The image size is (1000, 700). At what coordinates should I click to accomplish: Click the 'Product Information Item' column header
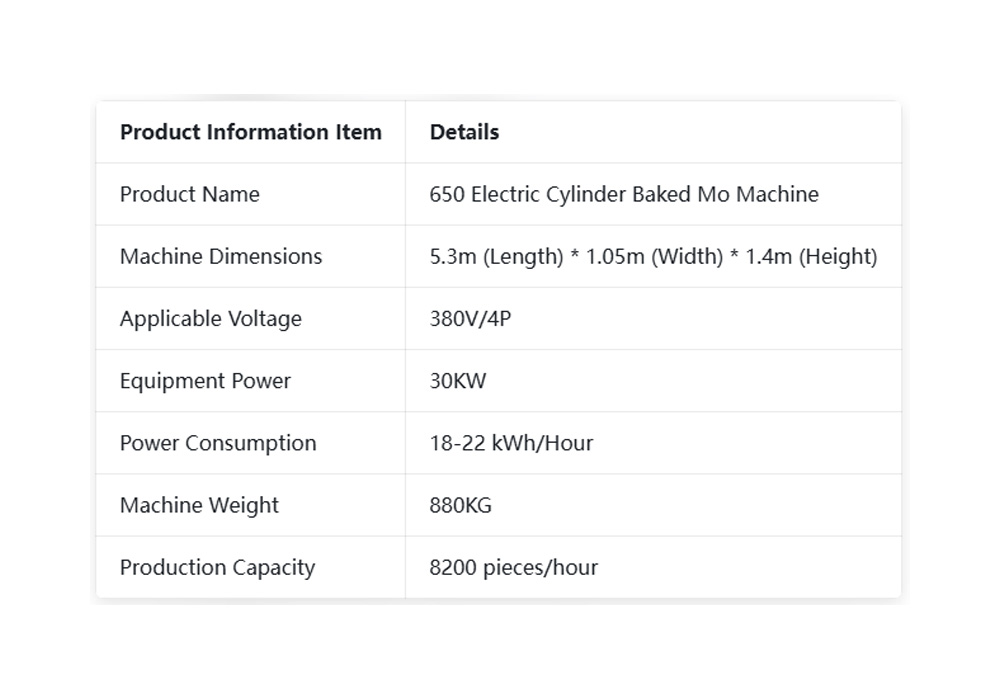click(251, 132)
